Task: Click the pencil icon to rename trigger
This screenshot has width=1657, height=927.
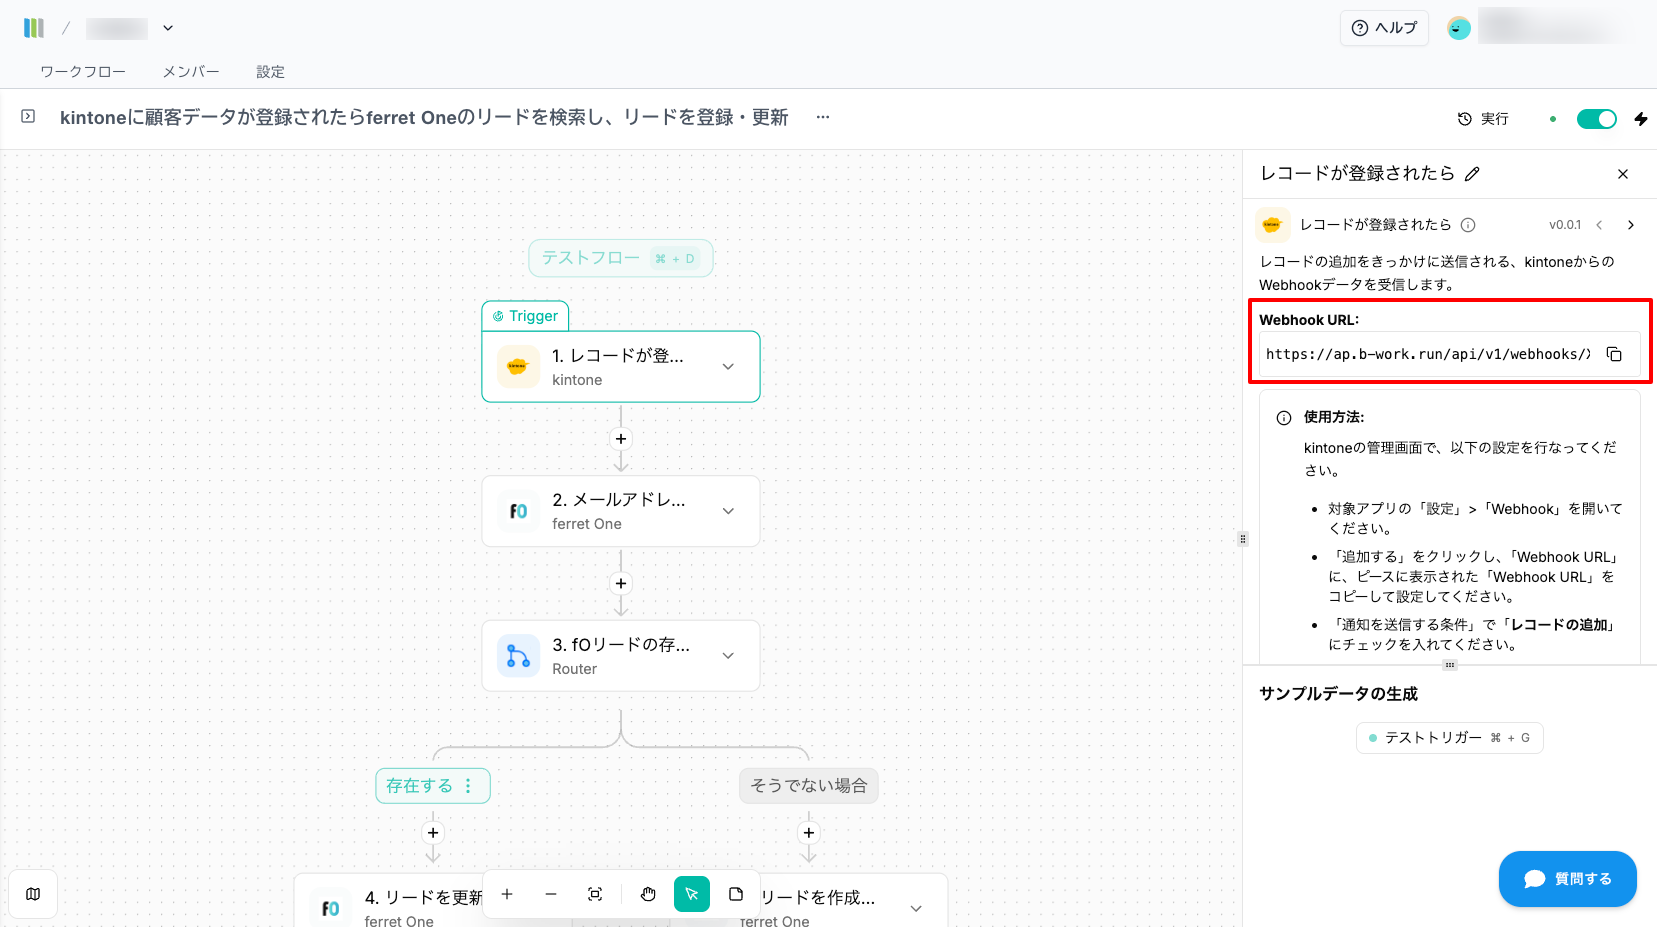Action: pyautogui.click(x=1472, y=174)
